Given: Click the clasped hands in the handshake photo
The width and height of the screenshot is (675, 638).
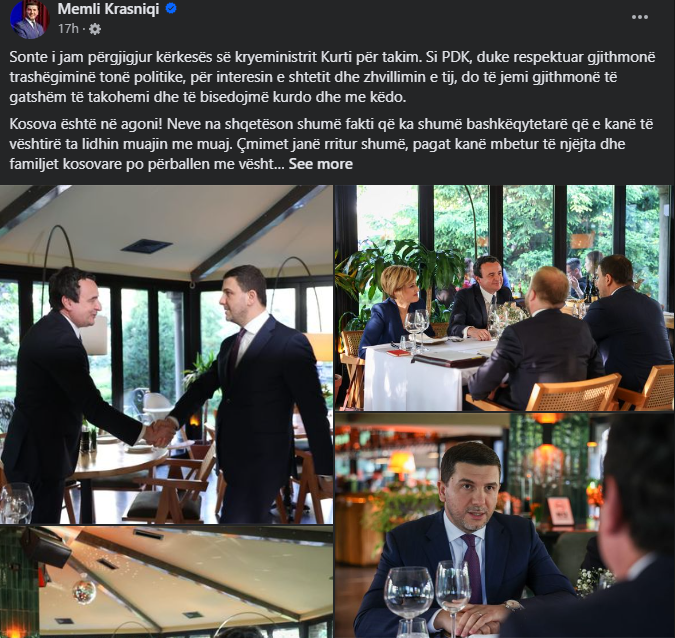Looking at the screenshot, I should [x=160, y=432].
